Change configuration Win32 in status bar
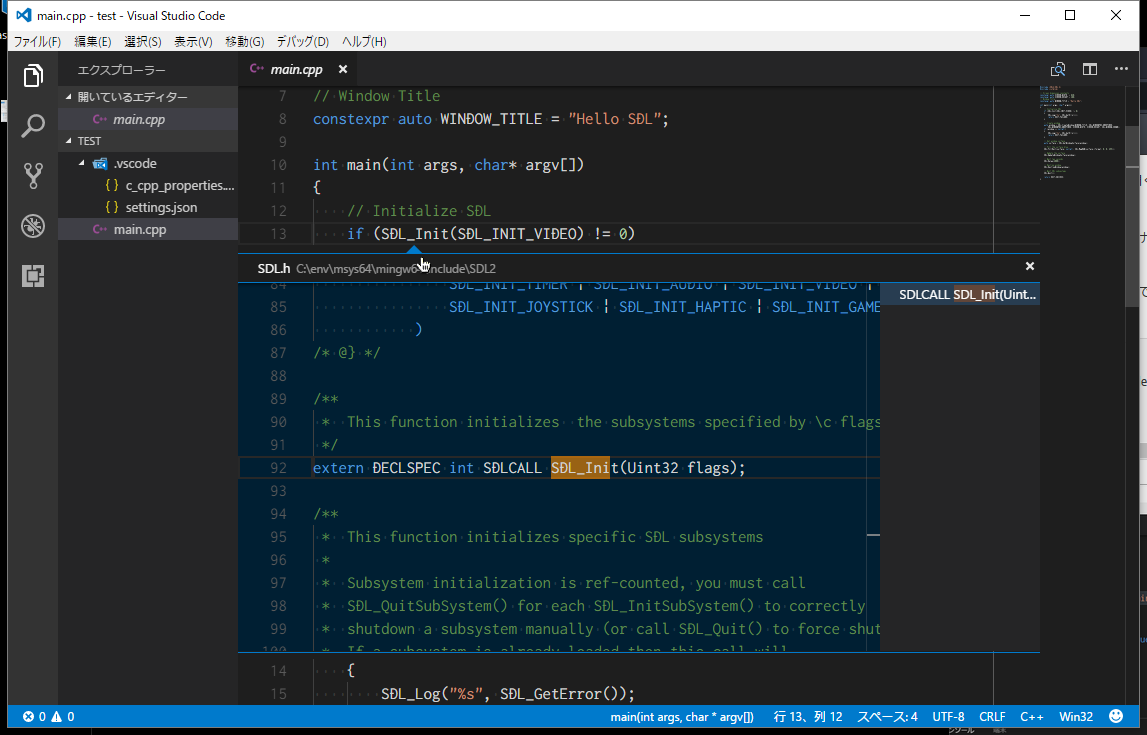 tap(1076, 717)
